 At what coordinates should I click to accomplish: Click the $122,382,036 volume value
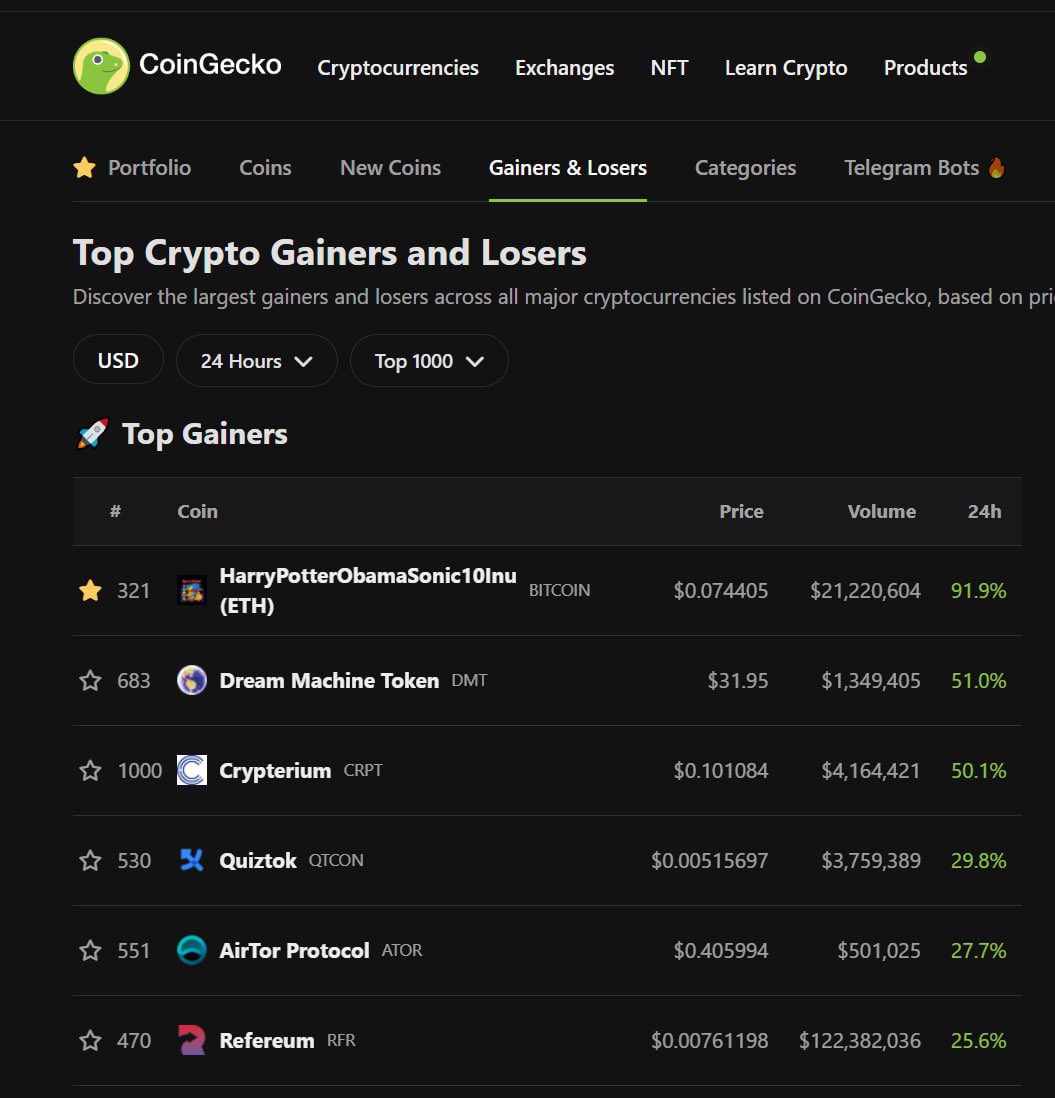pos(860,1040)
